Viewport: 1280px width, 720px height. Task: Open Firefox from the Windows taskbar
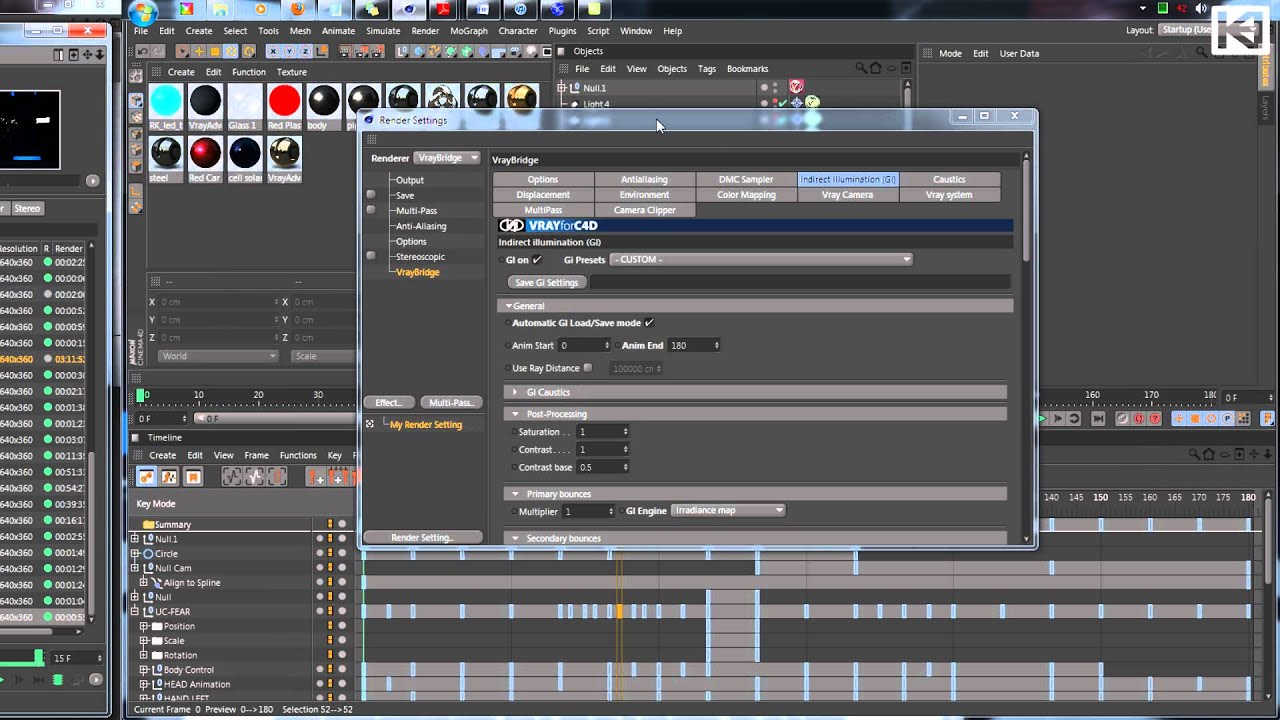[x=297, y=10]
